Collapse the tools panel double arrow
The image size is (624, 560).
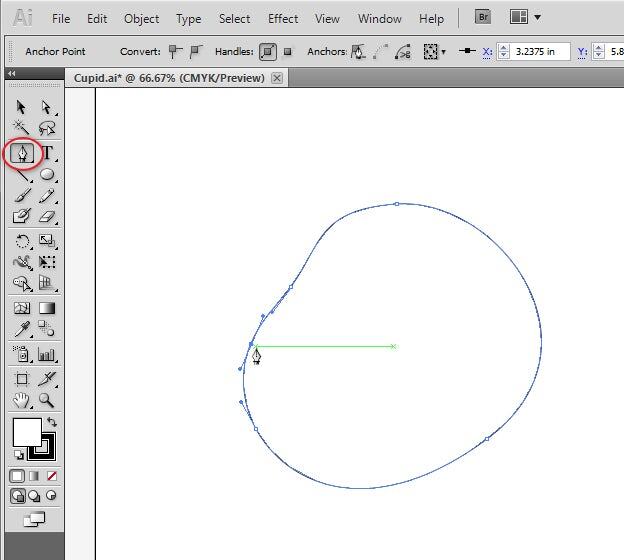12,74
